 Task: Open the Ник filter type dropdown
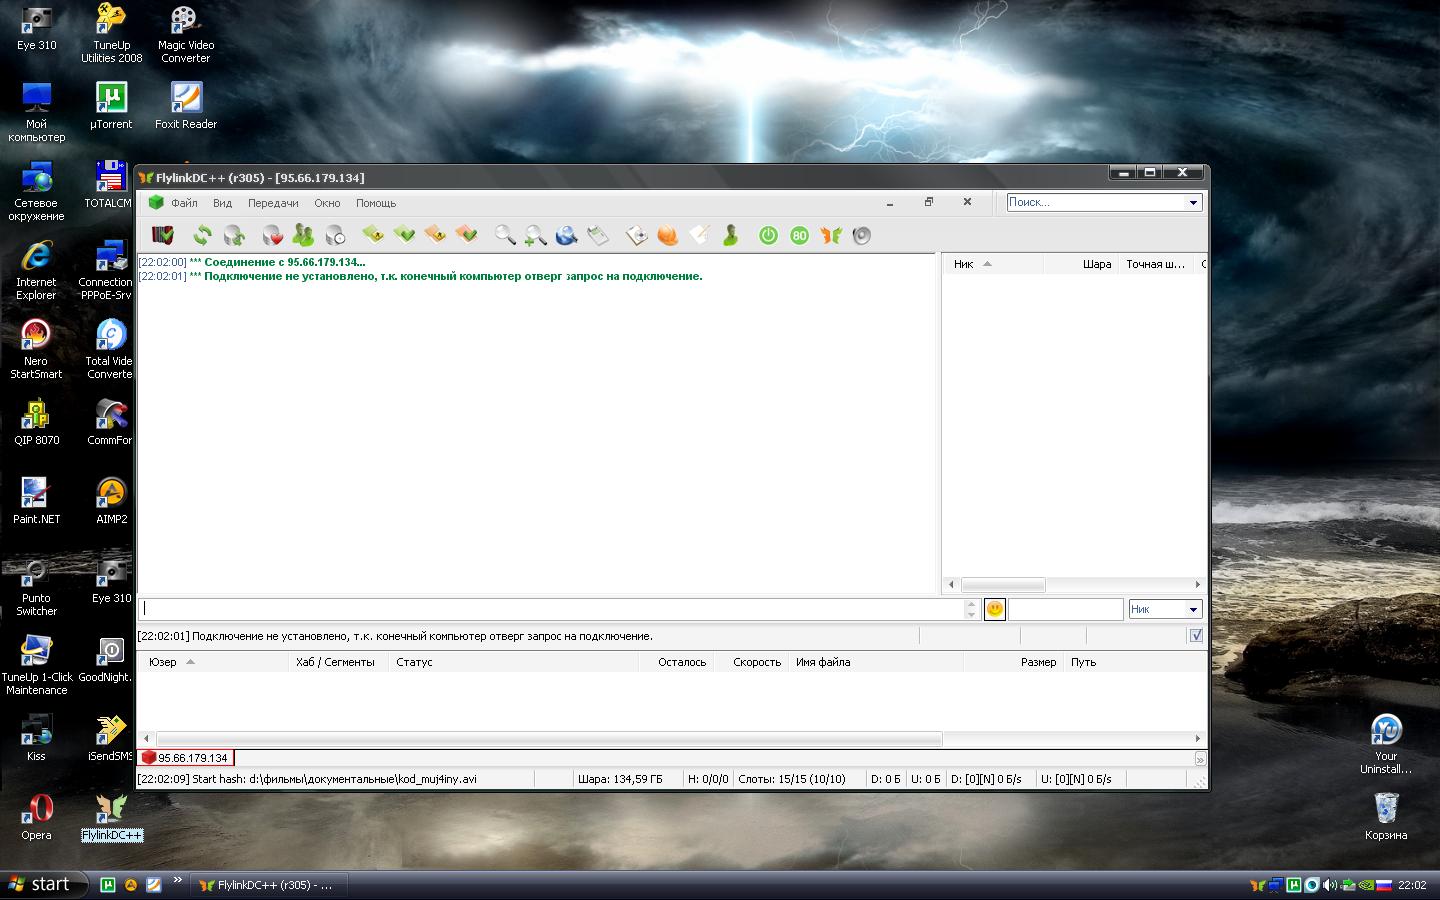tap(1193, 609)
